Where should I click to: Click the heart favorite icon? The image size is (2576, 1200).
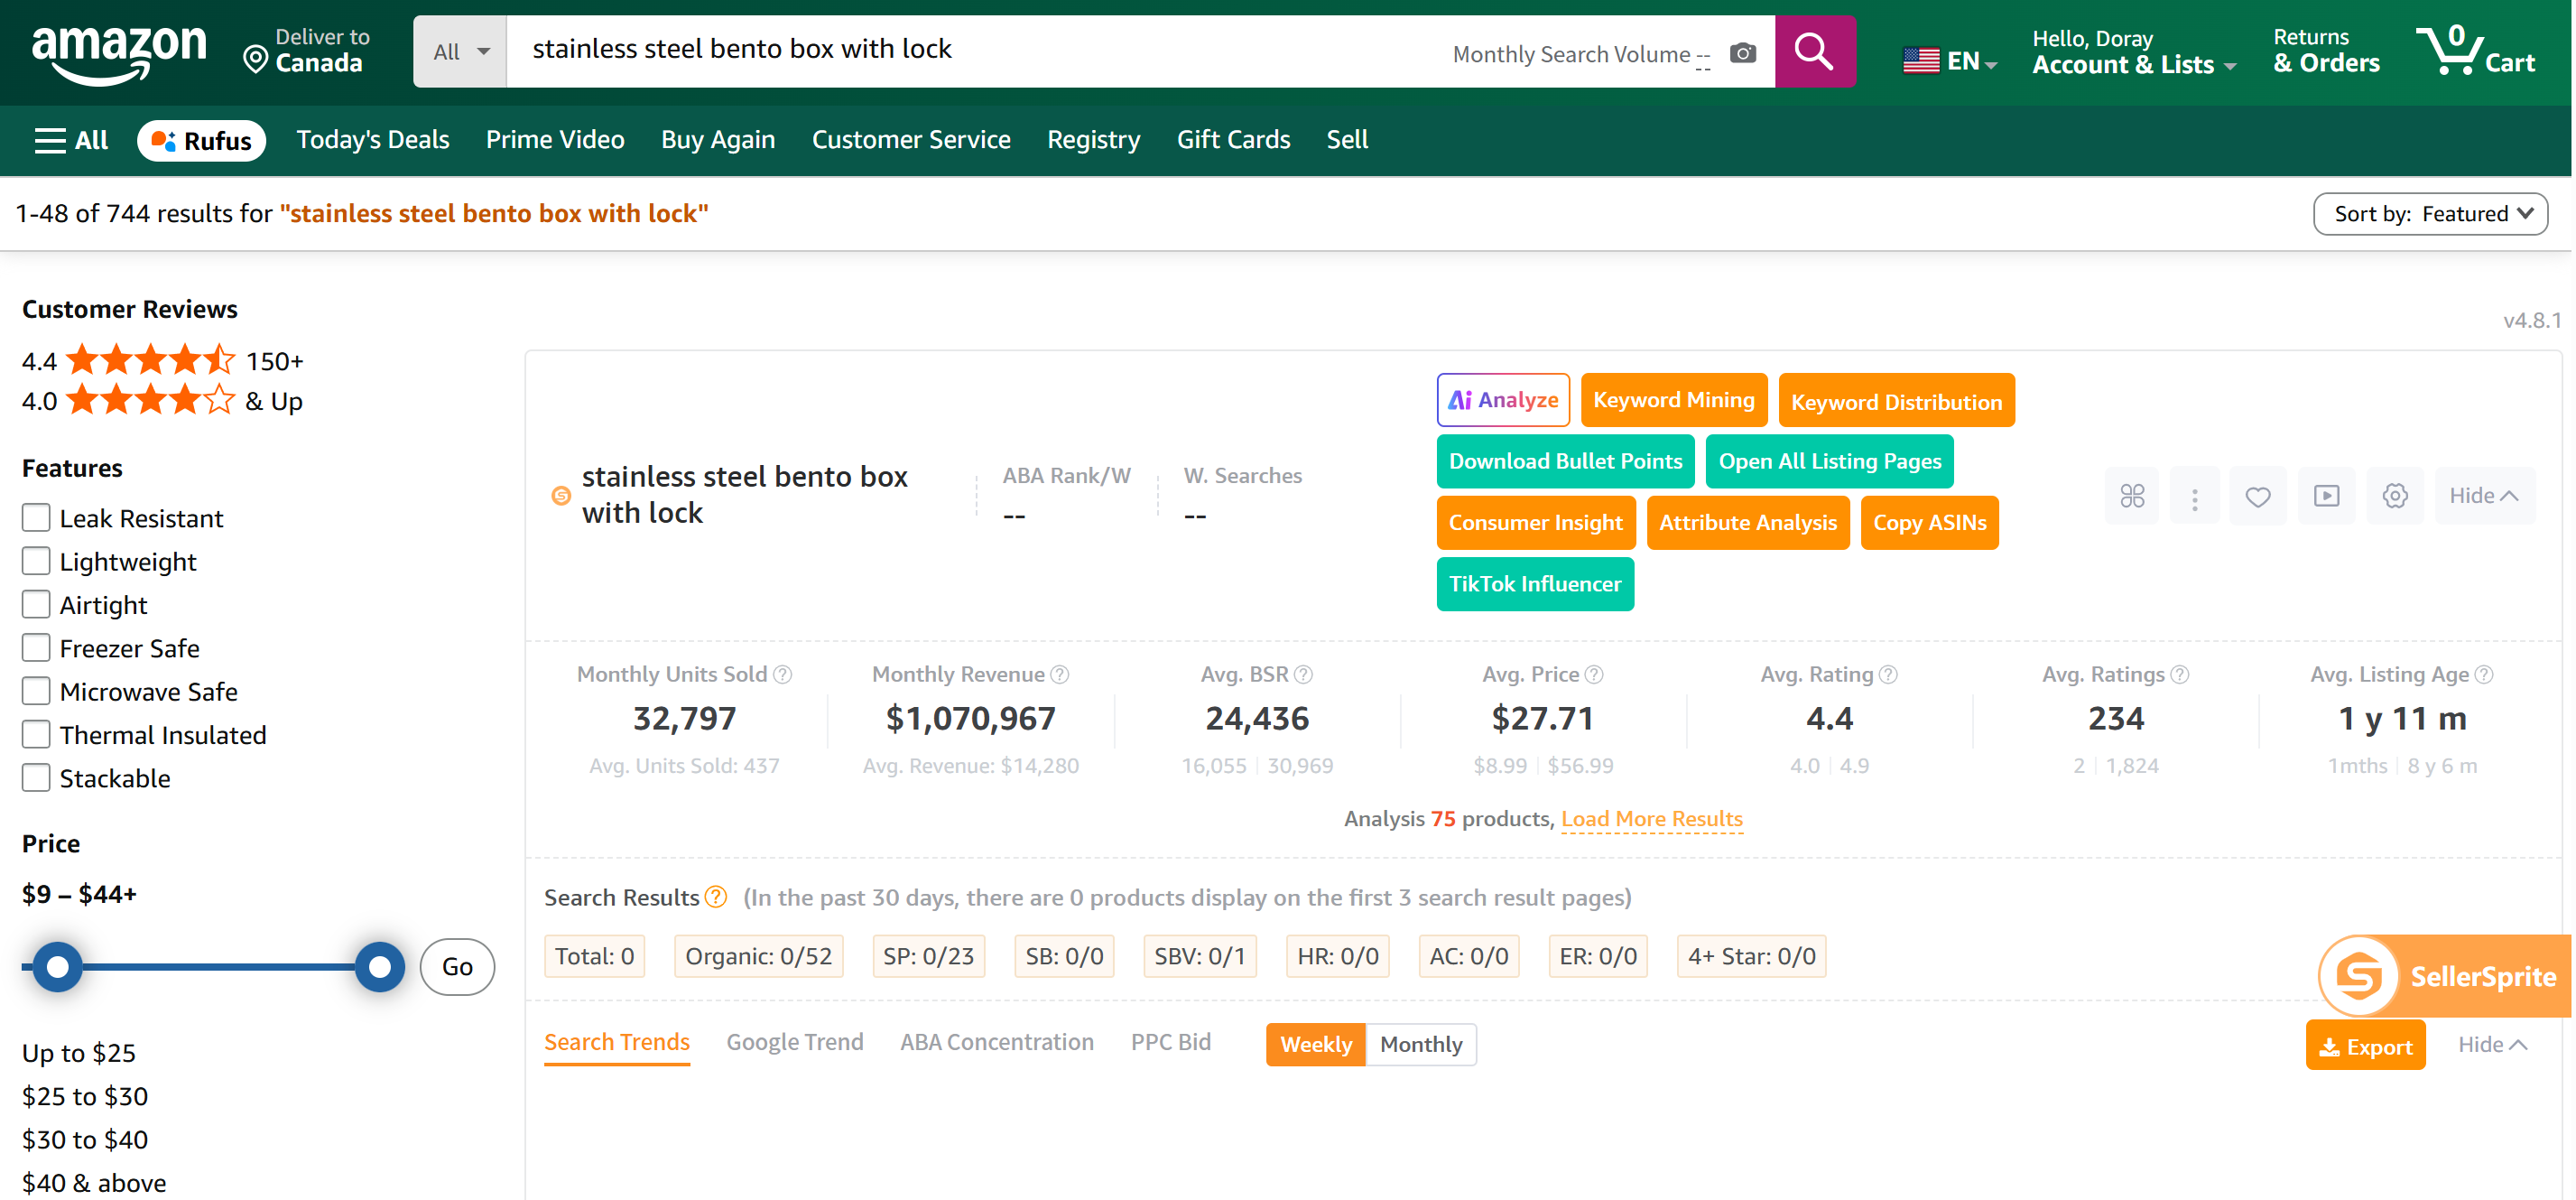[2257, 496]
